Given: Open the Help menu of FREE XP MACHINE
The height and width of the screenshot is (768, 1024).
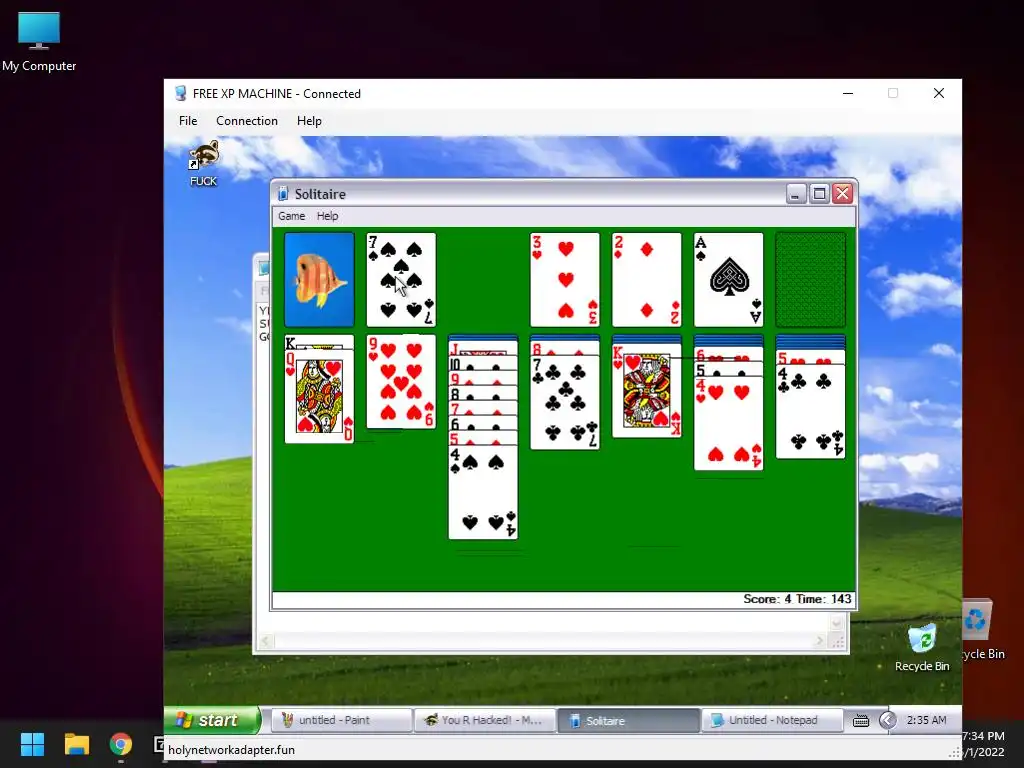Looking at the screenshot, I should [309, 121].
